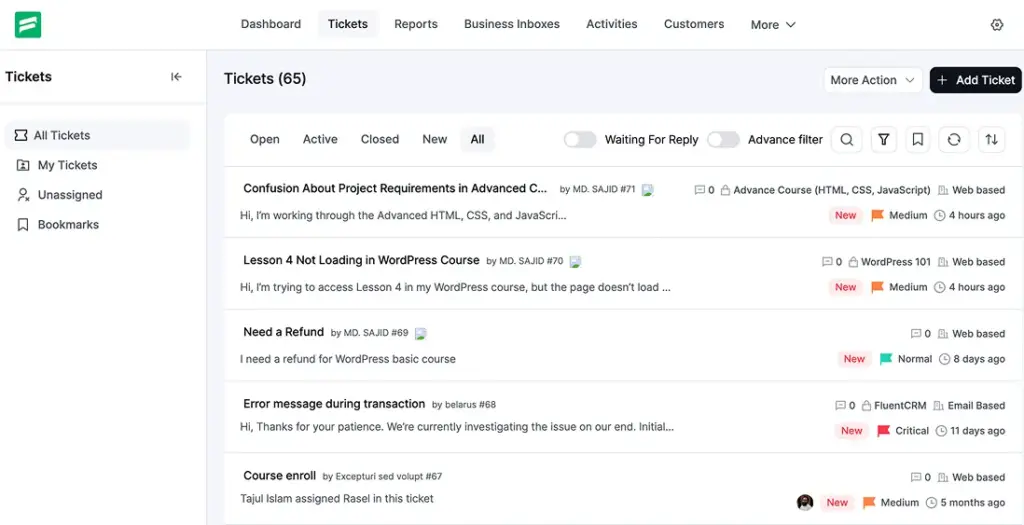Image resolution: width=1024 pixels, height=525 pixels.
Task: Open the Need a Refund ticket
Action: pos(283,332)
